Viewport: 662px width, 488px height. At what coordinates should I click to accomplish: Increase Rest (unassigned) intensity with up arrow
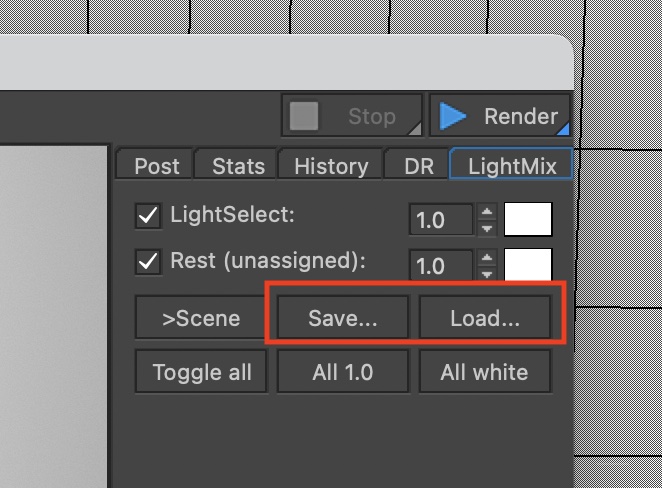coord(487,258)
